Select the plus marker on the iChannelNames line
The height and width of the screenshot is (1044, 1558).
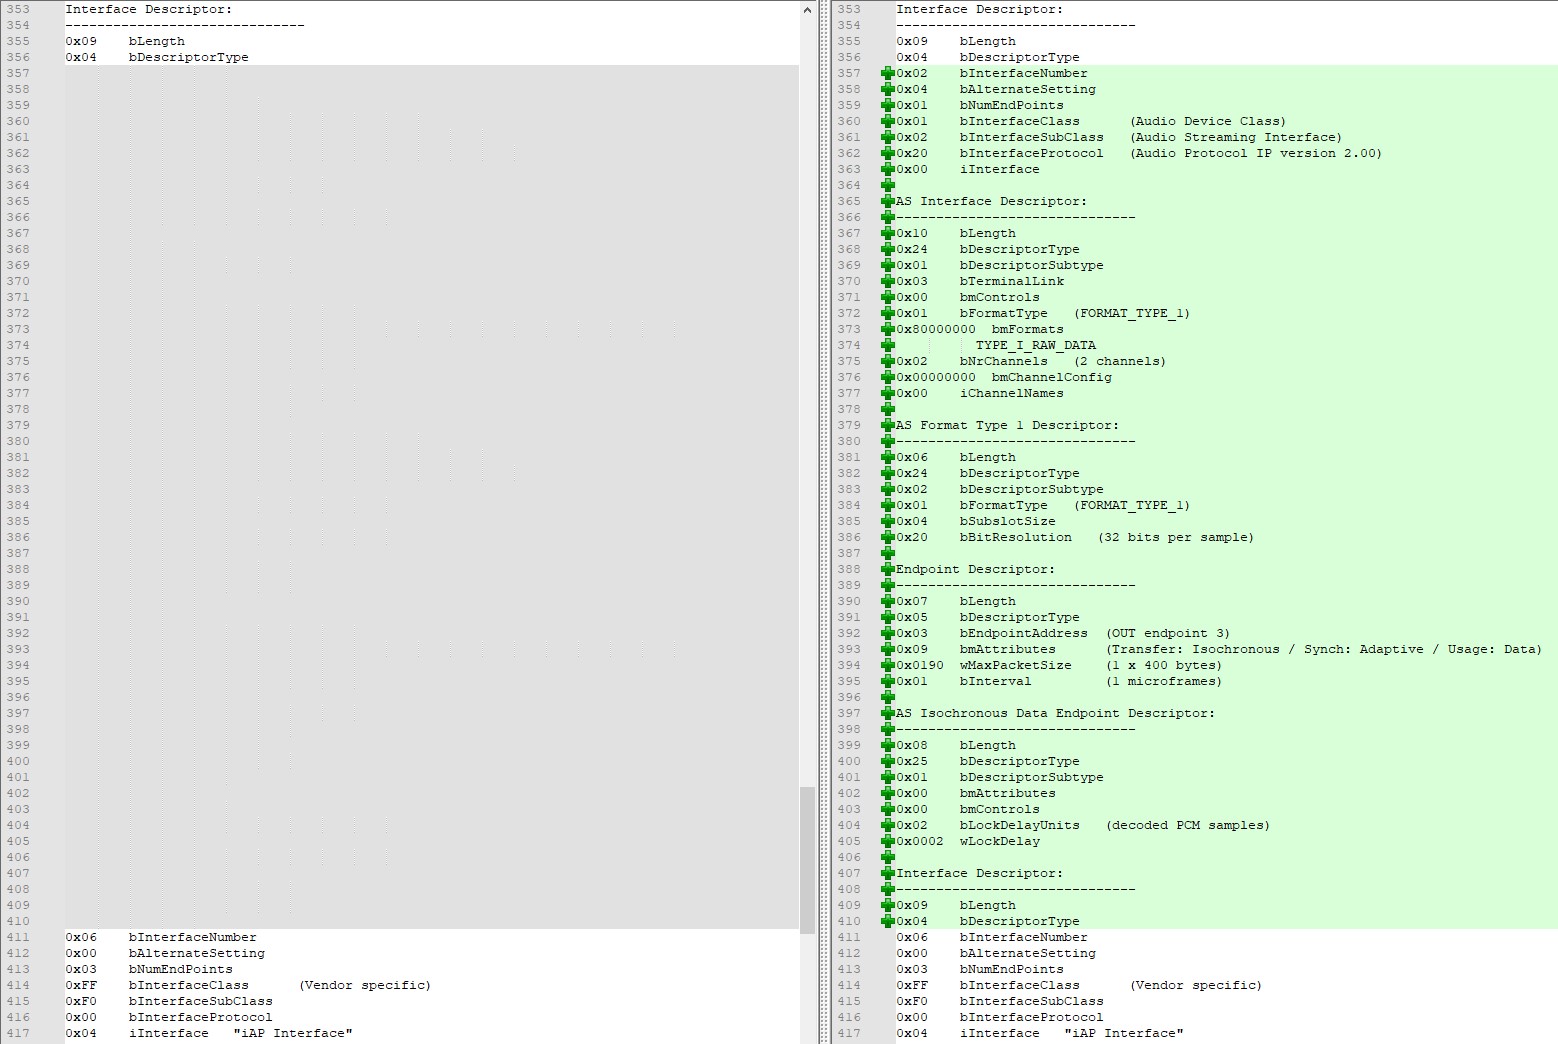887,393
